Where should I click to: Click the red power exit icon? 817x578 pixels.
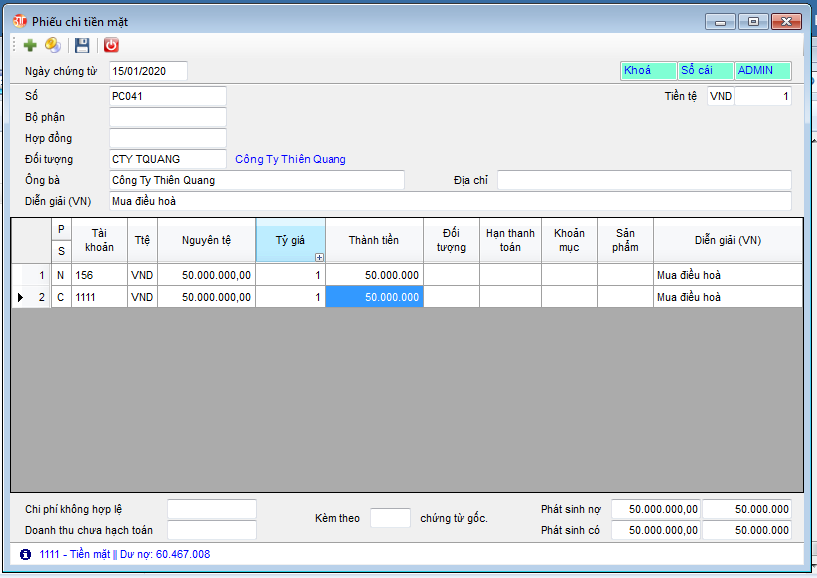click(x=111, y=45)
